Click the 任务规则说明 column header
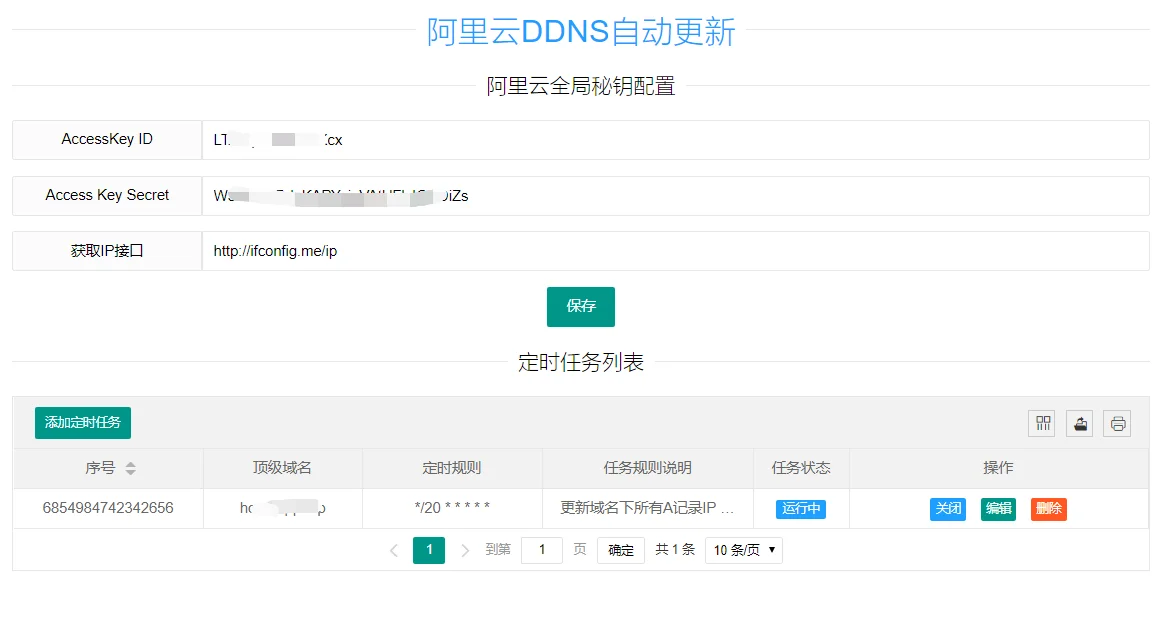The width and height of the screenshot is (1169, 623). (648, 468)
